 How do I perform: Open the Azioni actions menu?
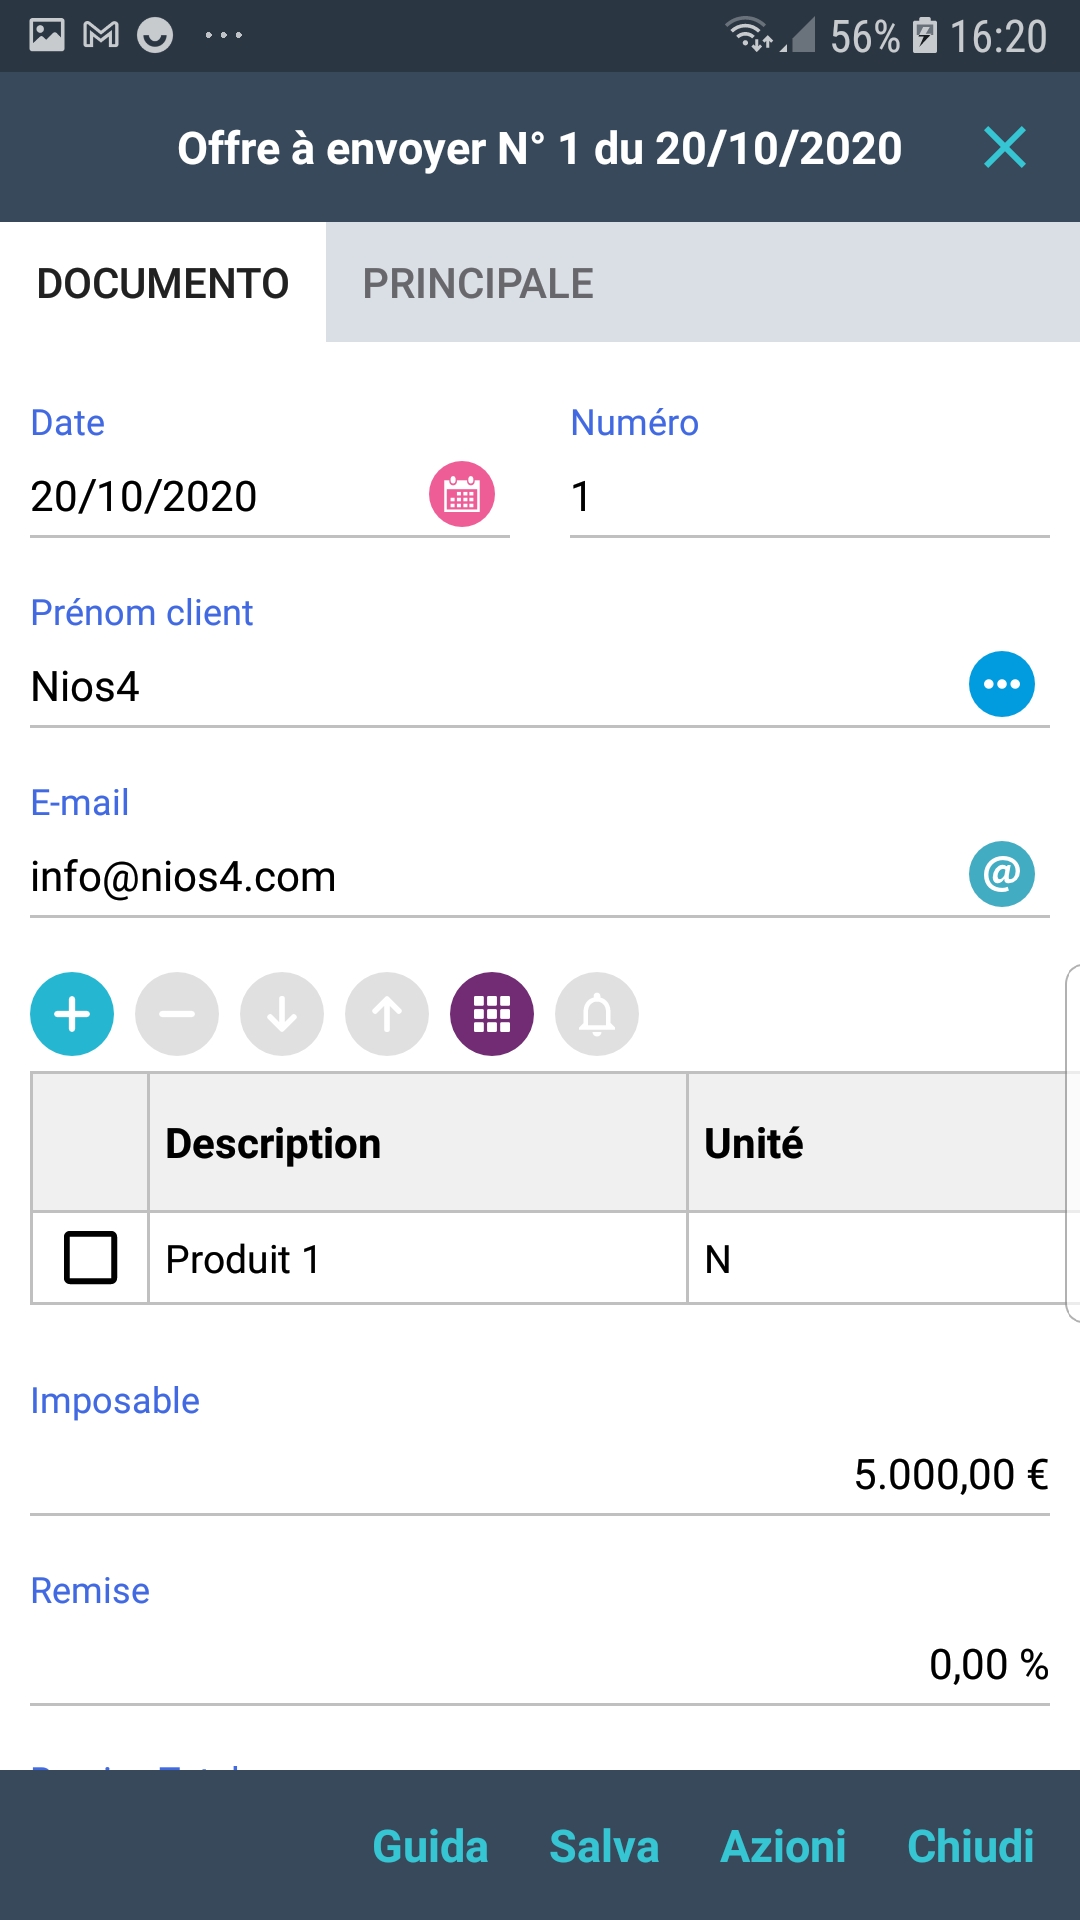[x=783, y=1846]
